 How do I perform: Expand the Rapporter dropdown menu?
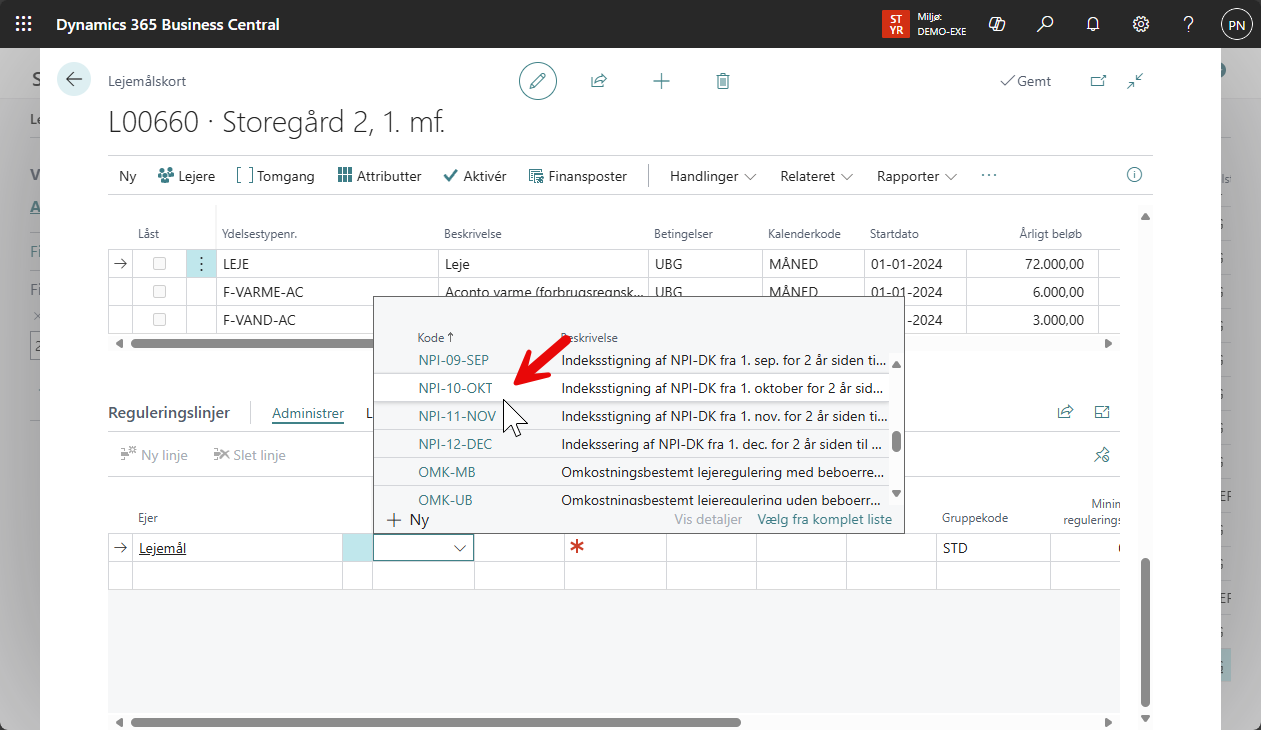916,176
